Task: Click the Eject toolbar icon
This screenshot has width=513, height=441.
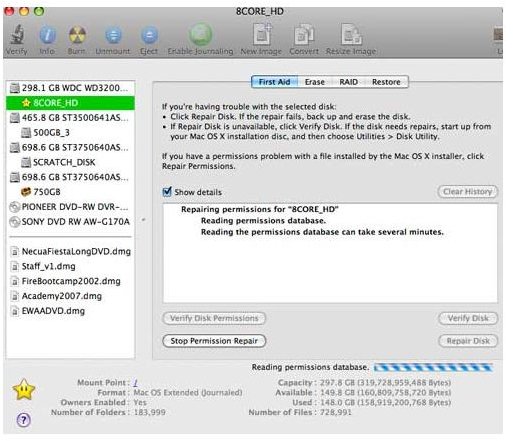Action: (x=149, y=35)
